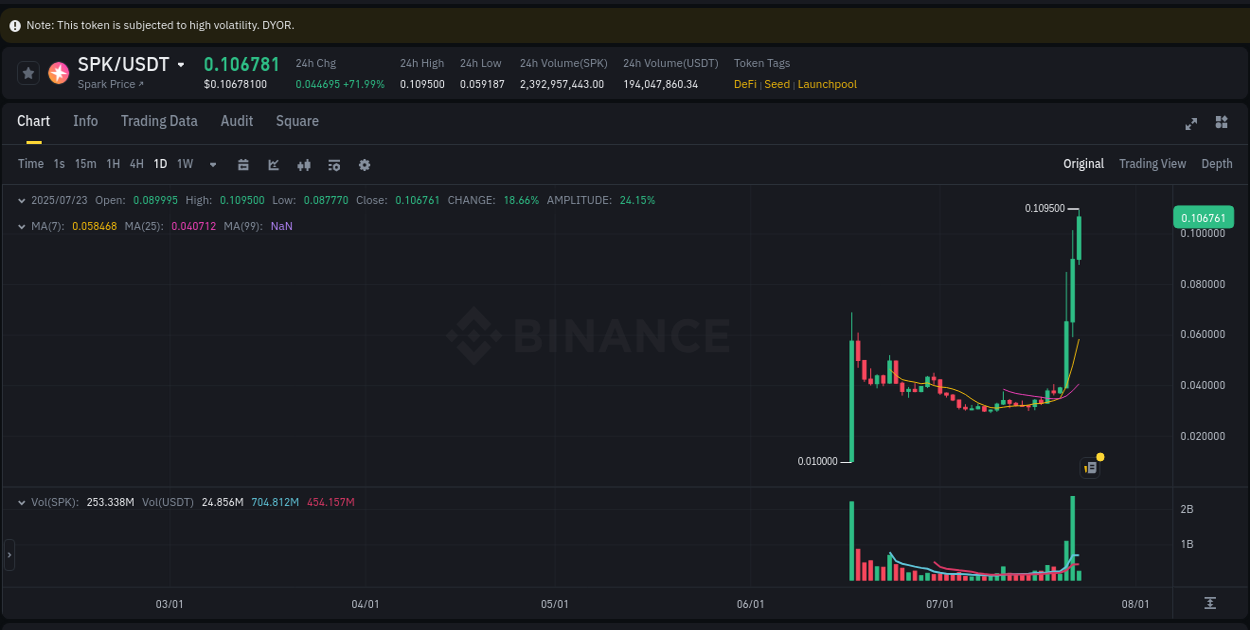Viewport: 1250px width, 630px height.
Task: Open the candlestick chart type icon
Action: (304, 164)
